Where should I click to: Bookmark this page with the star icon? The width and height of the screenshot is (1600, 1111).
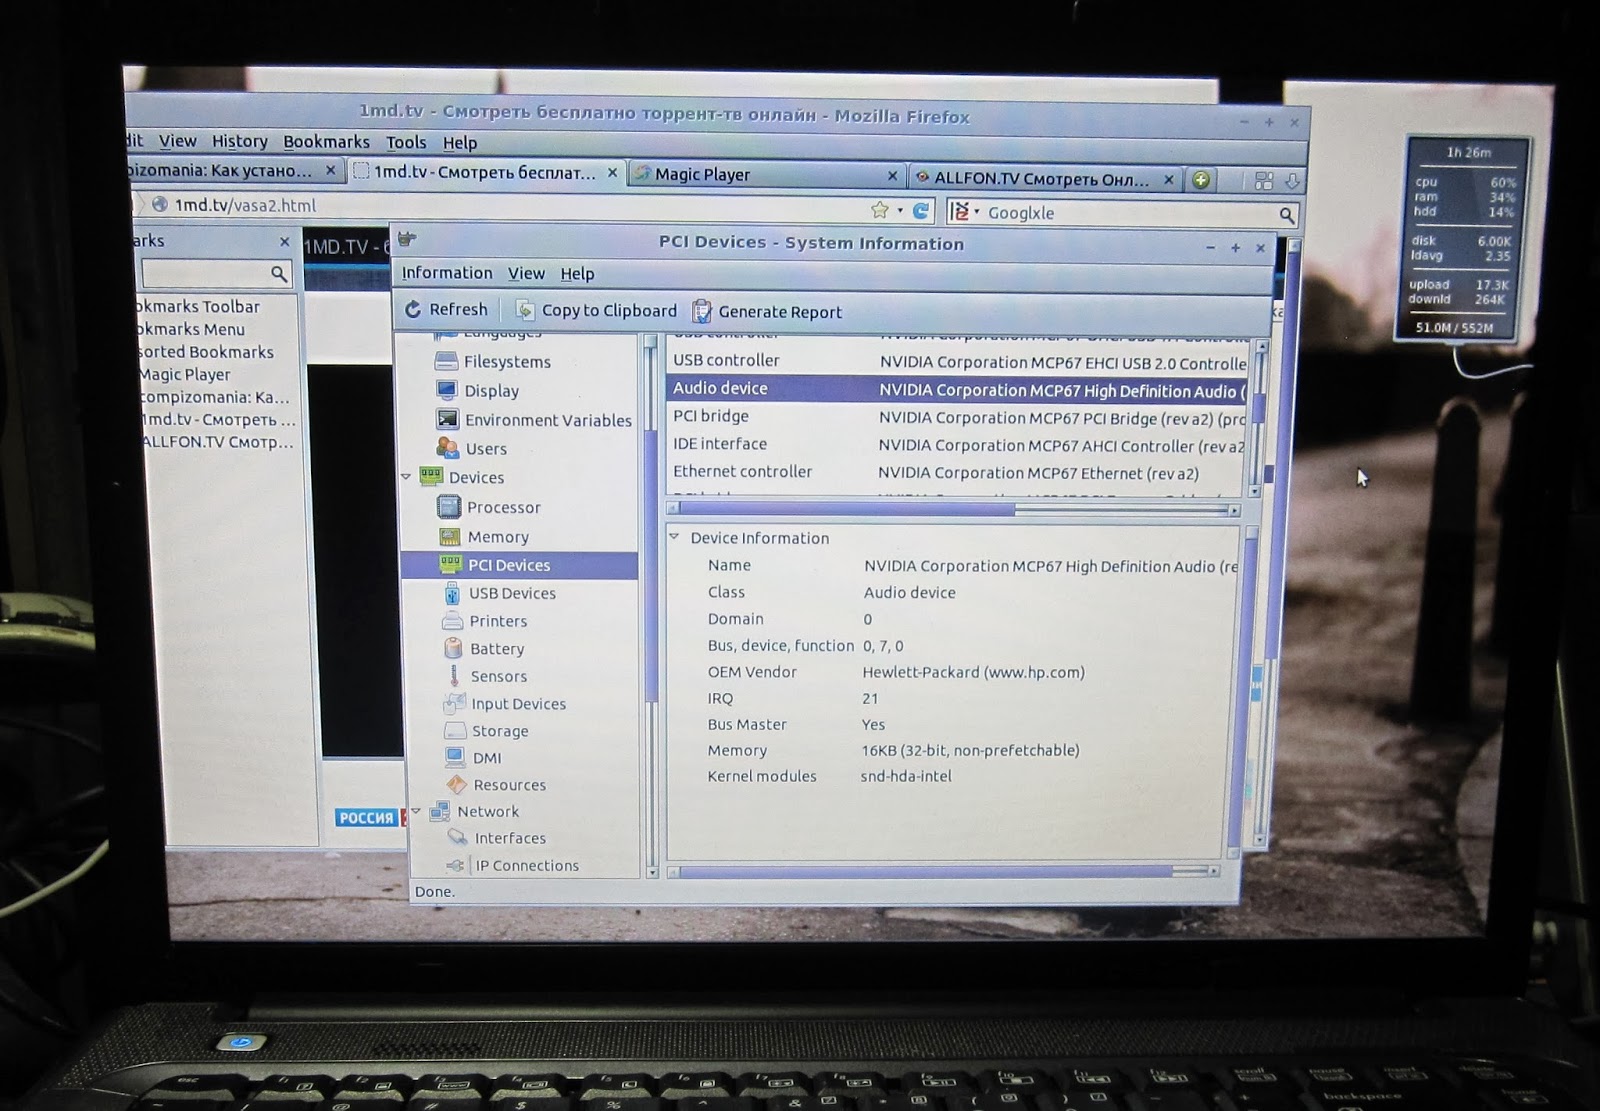(879, 209)
